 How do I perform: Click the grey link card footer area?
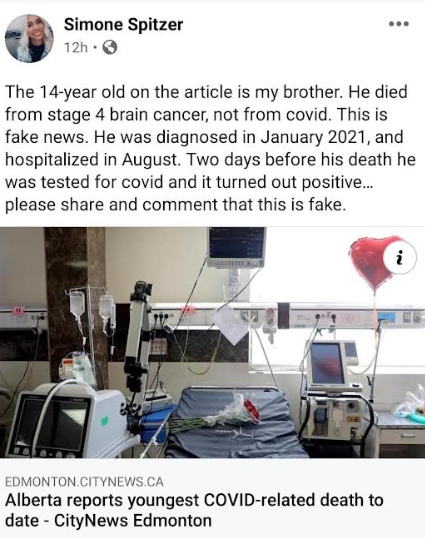coord(213,498)
